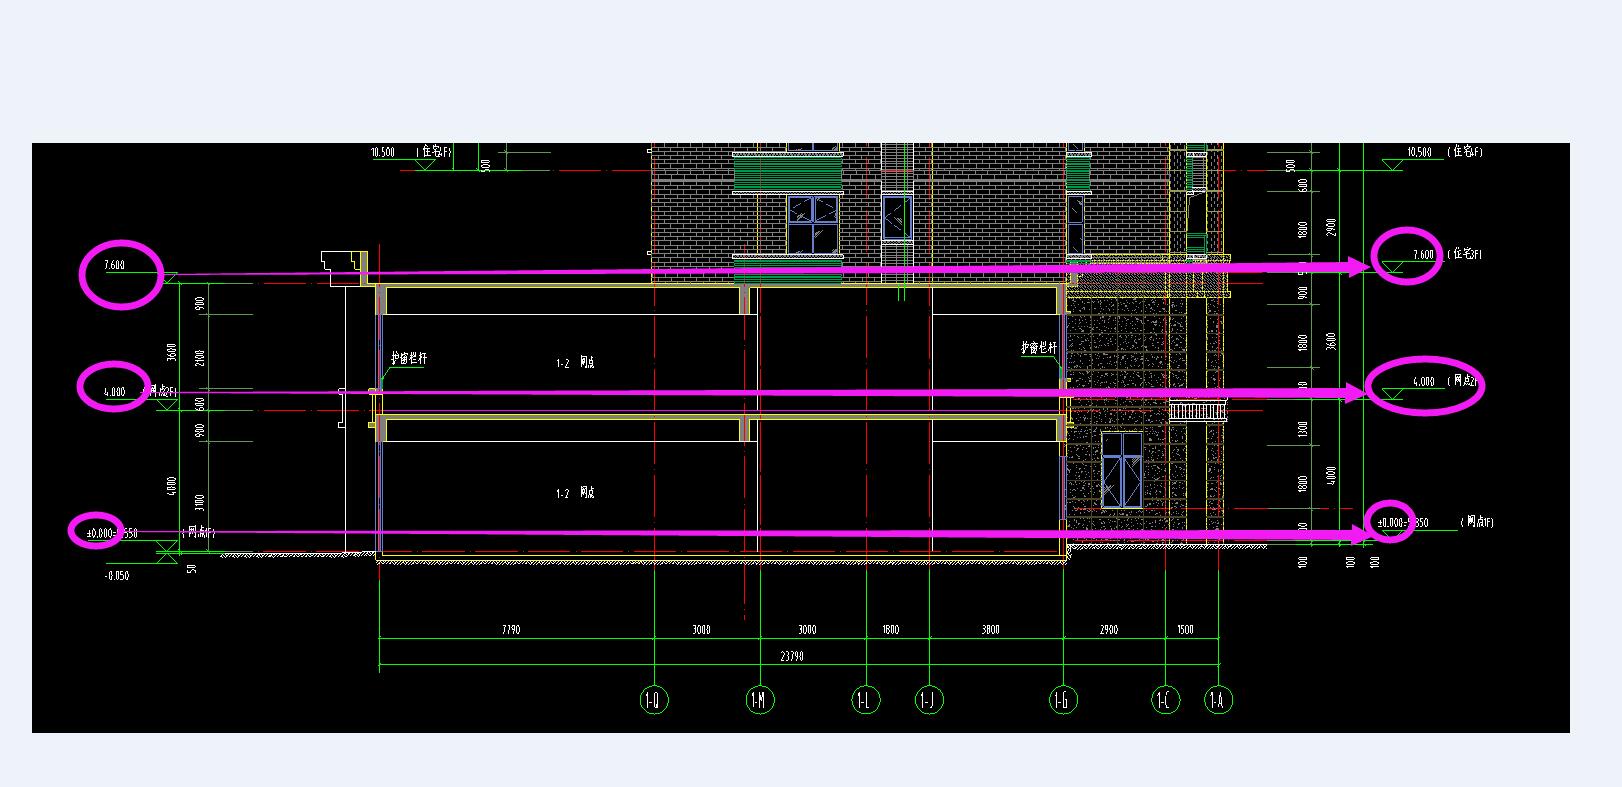Click the 3600 vertical dimension on the left

point(171,353)
